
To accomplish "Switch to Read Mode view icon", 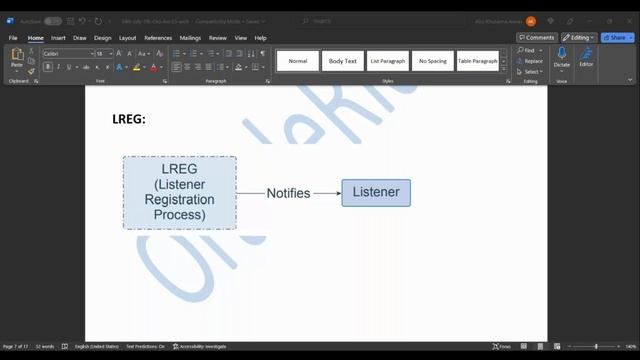I will (524, 347).
